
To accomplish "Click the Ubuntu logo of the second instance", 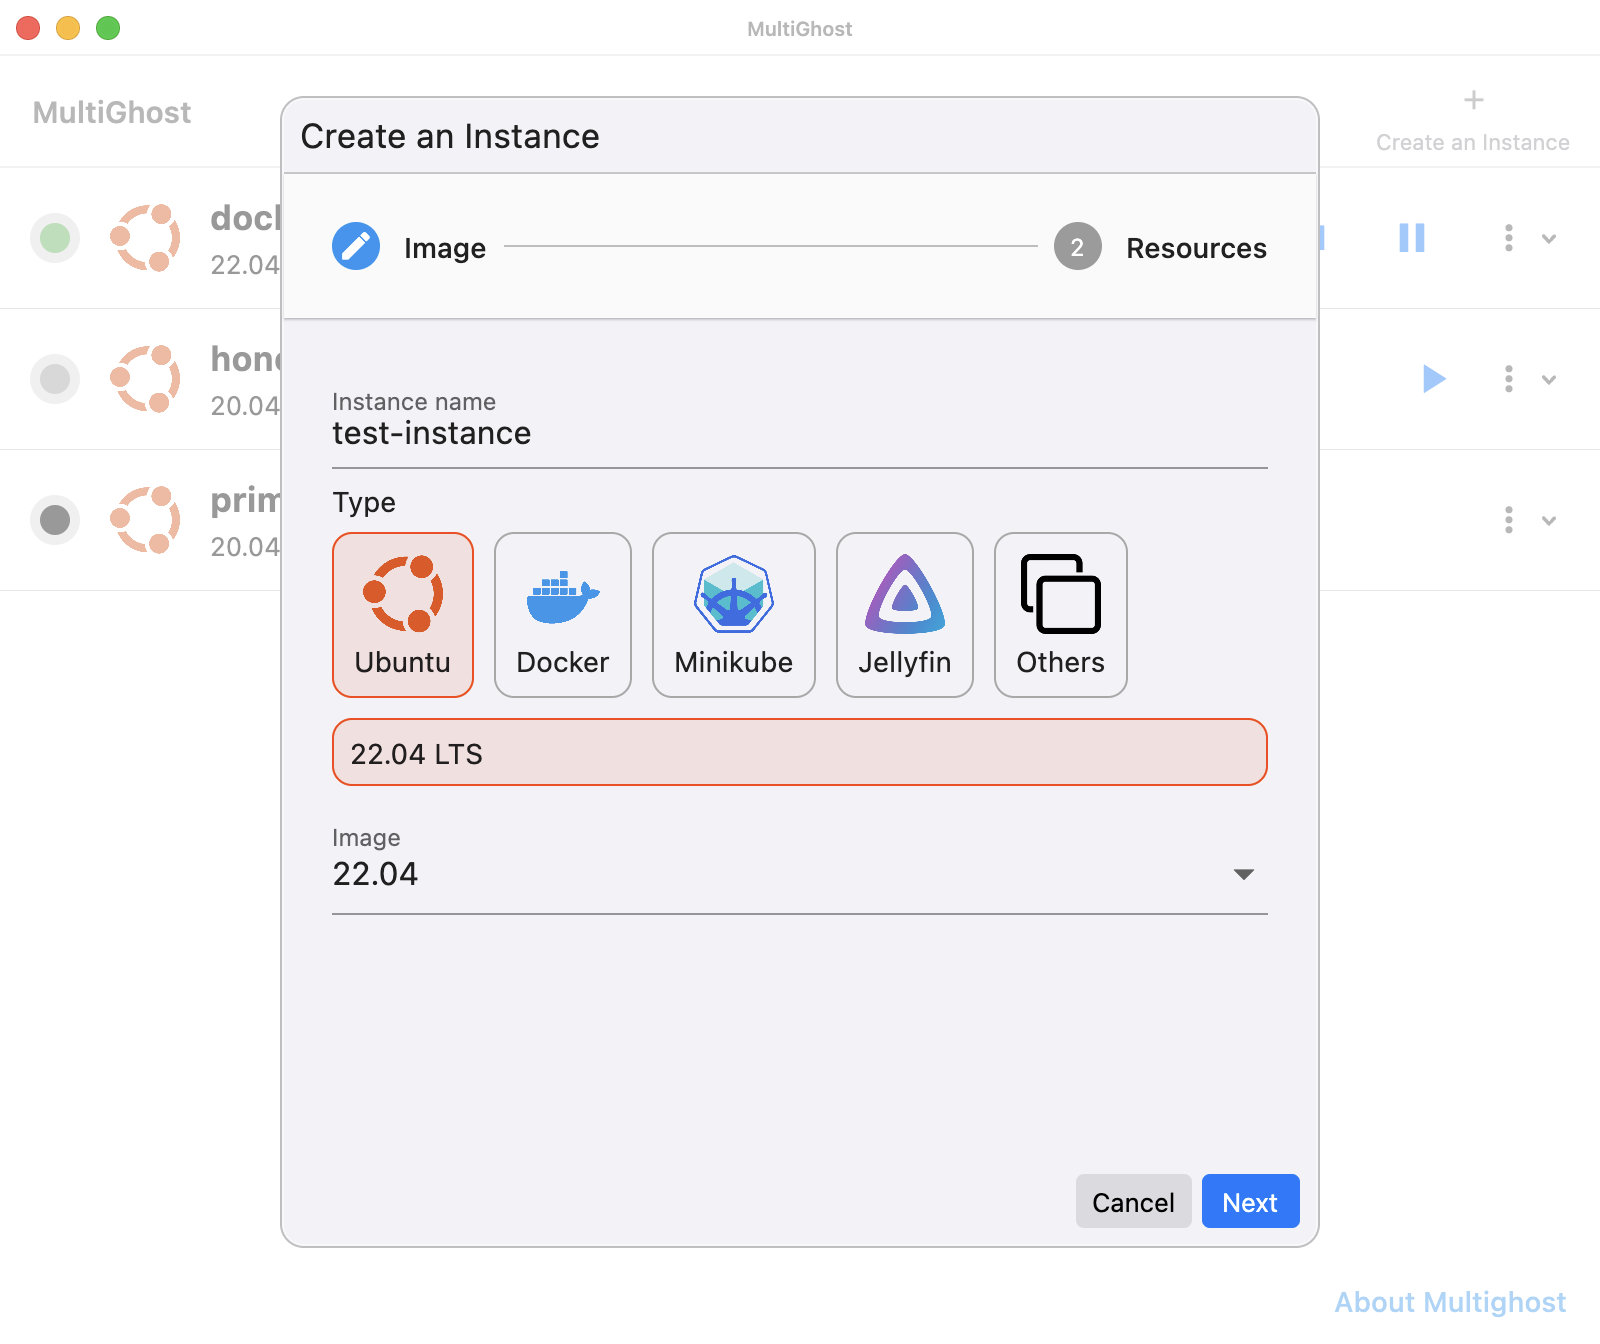I will click(146, 379).
